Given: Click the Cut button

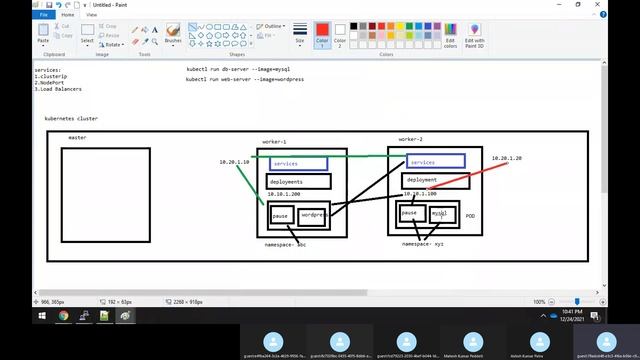Looking at the screenshot, I should pos(62,26).
